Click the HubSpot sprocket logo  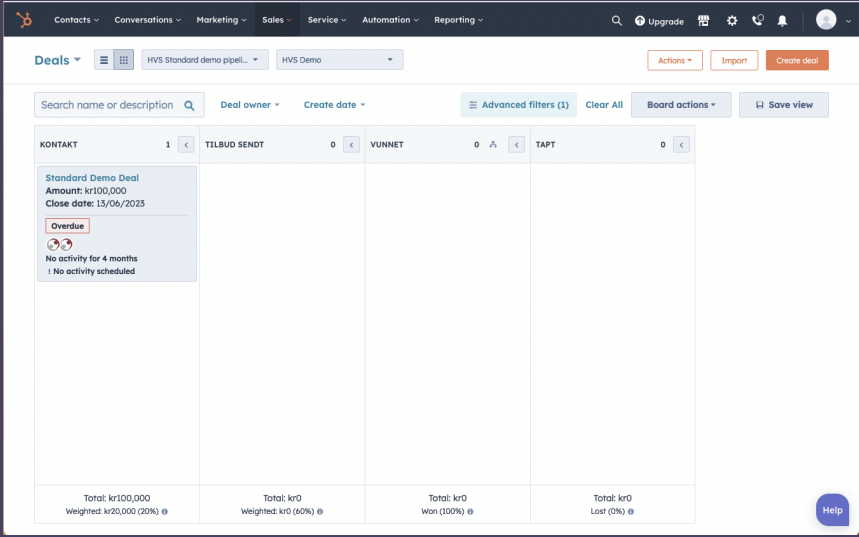point(23,19)
